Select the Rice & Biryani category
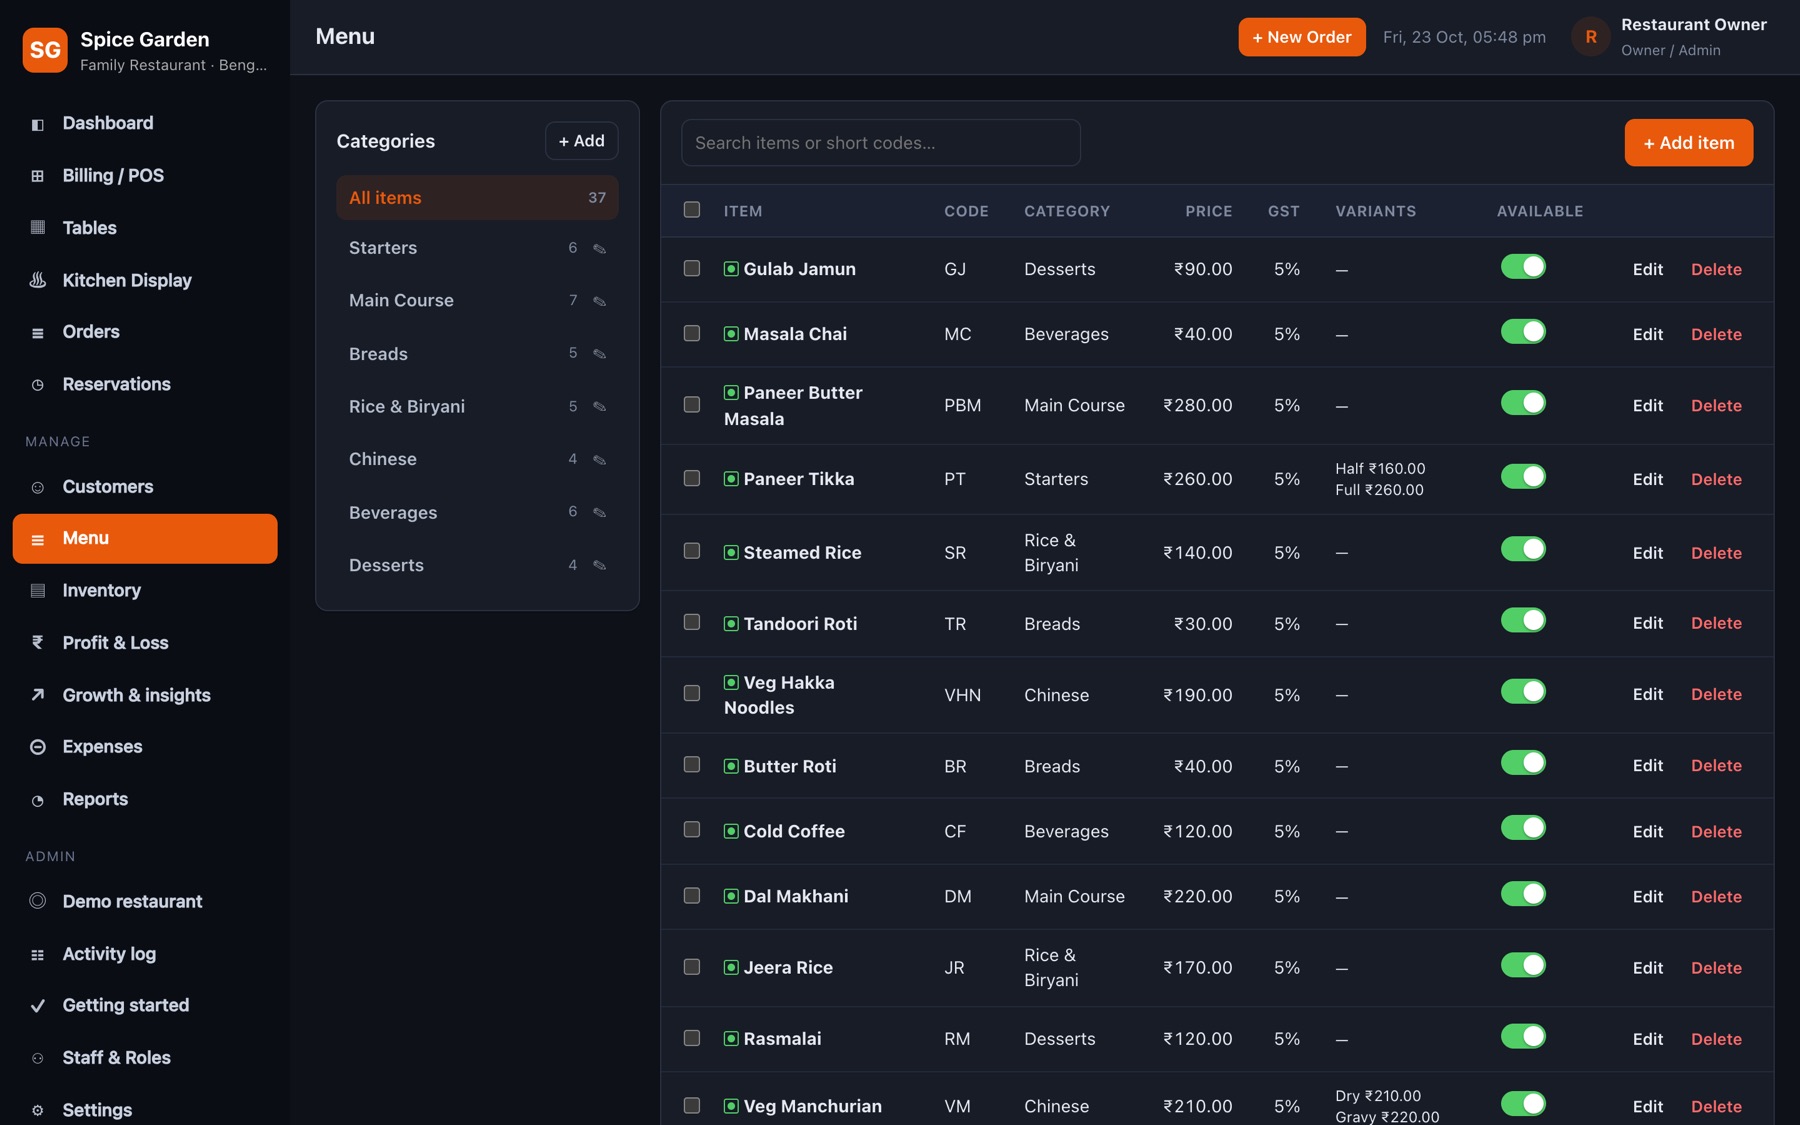 tap(477, 406)
